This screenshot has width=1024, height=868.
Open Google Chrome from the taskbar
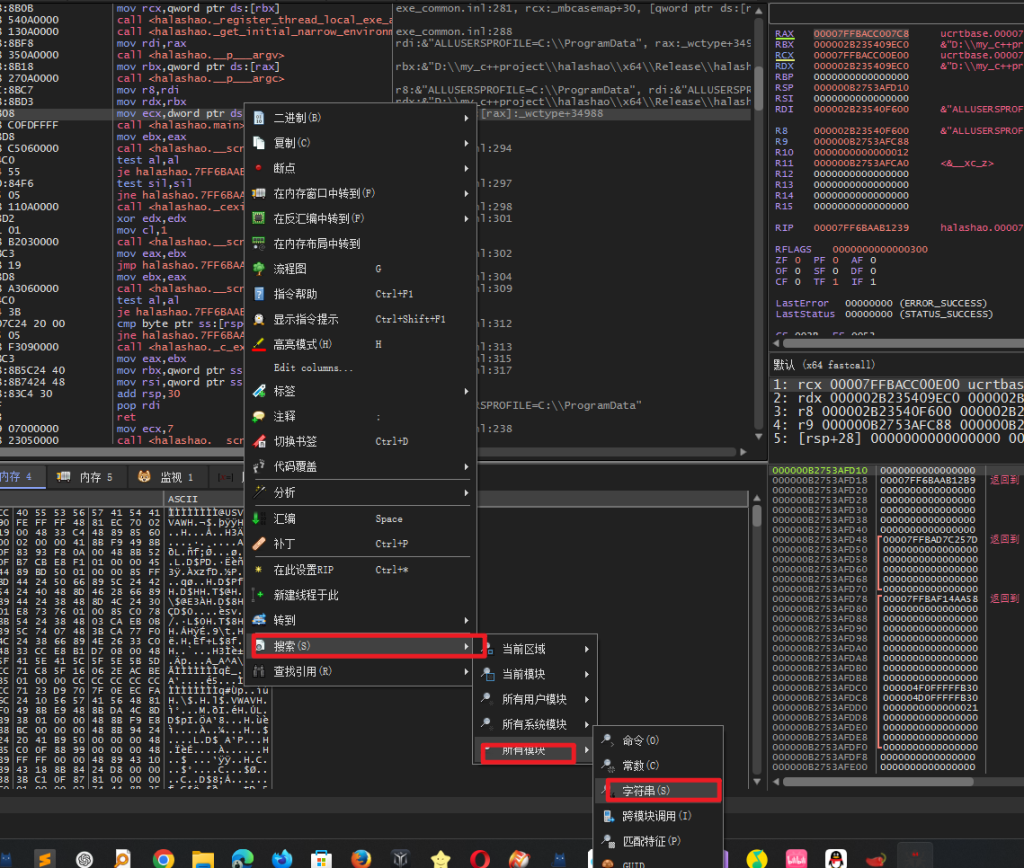pos(164,858)
